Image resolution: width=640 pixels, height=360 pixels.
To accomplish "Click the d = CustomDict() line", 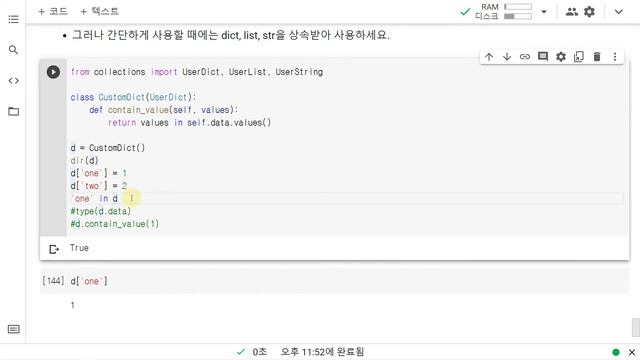I will (108, 148).
